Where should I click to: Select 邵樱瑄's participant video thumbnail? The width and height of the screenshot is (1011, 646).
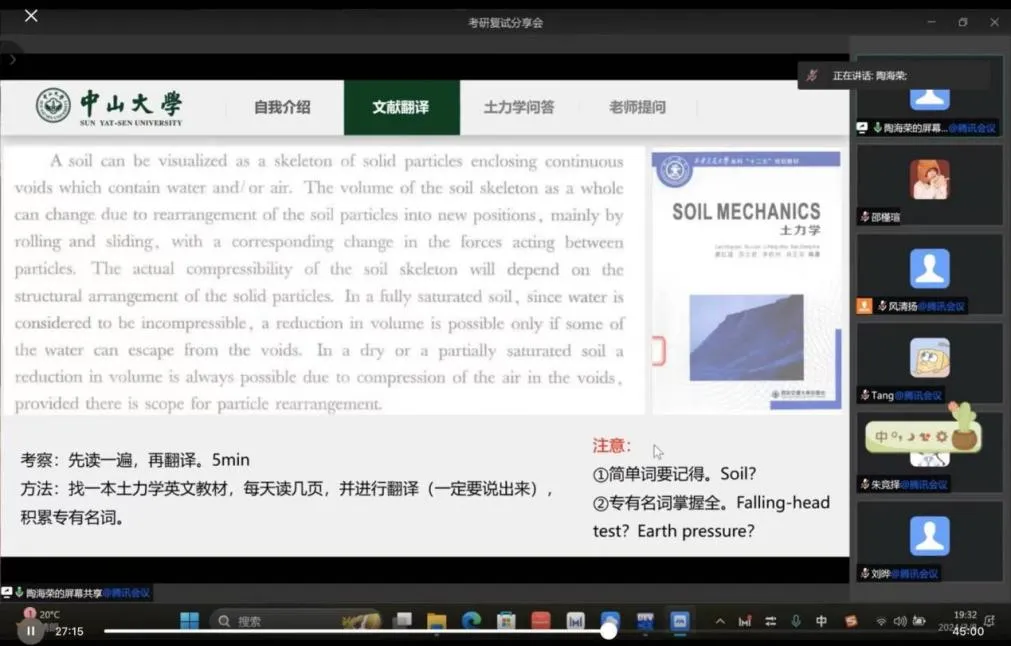coord(929,182)
